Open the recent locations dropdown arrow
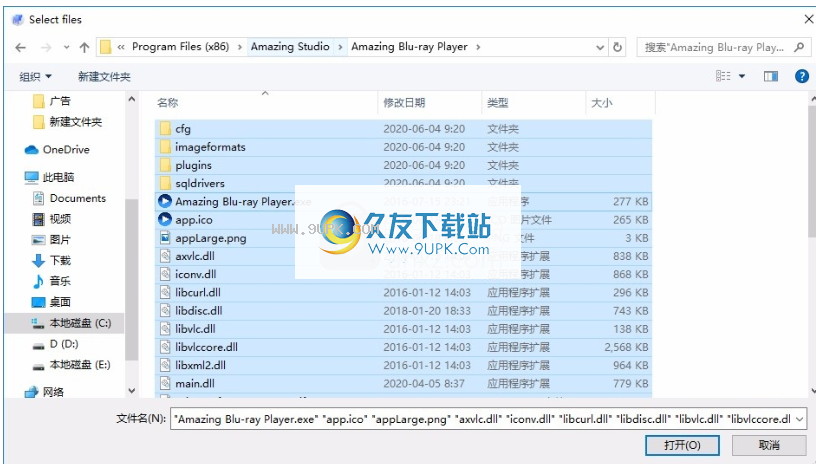Image resolution: width=816 pixels, height=464 pixels. [x=66, y=47]
